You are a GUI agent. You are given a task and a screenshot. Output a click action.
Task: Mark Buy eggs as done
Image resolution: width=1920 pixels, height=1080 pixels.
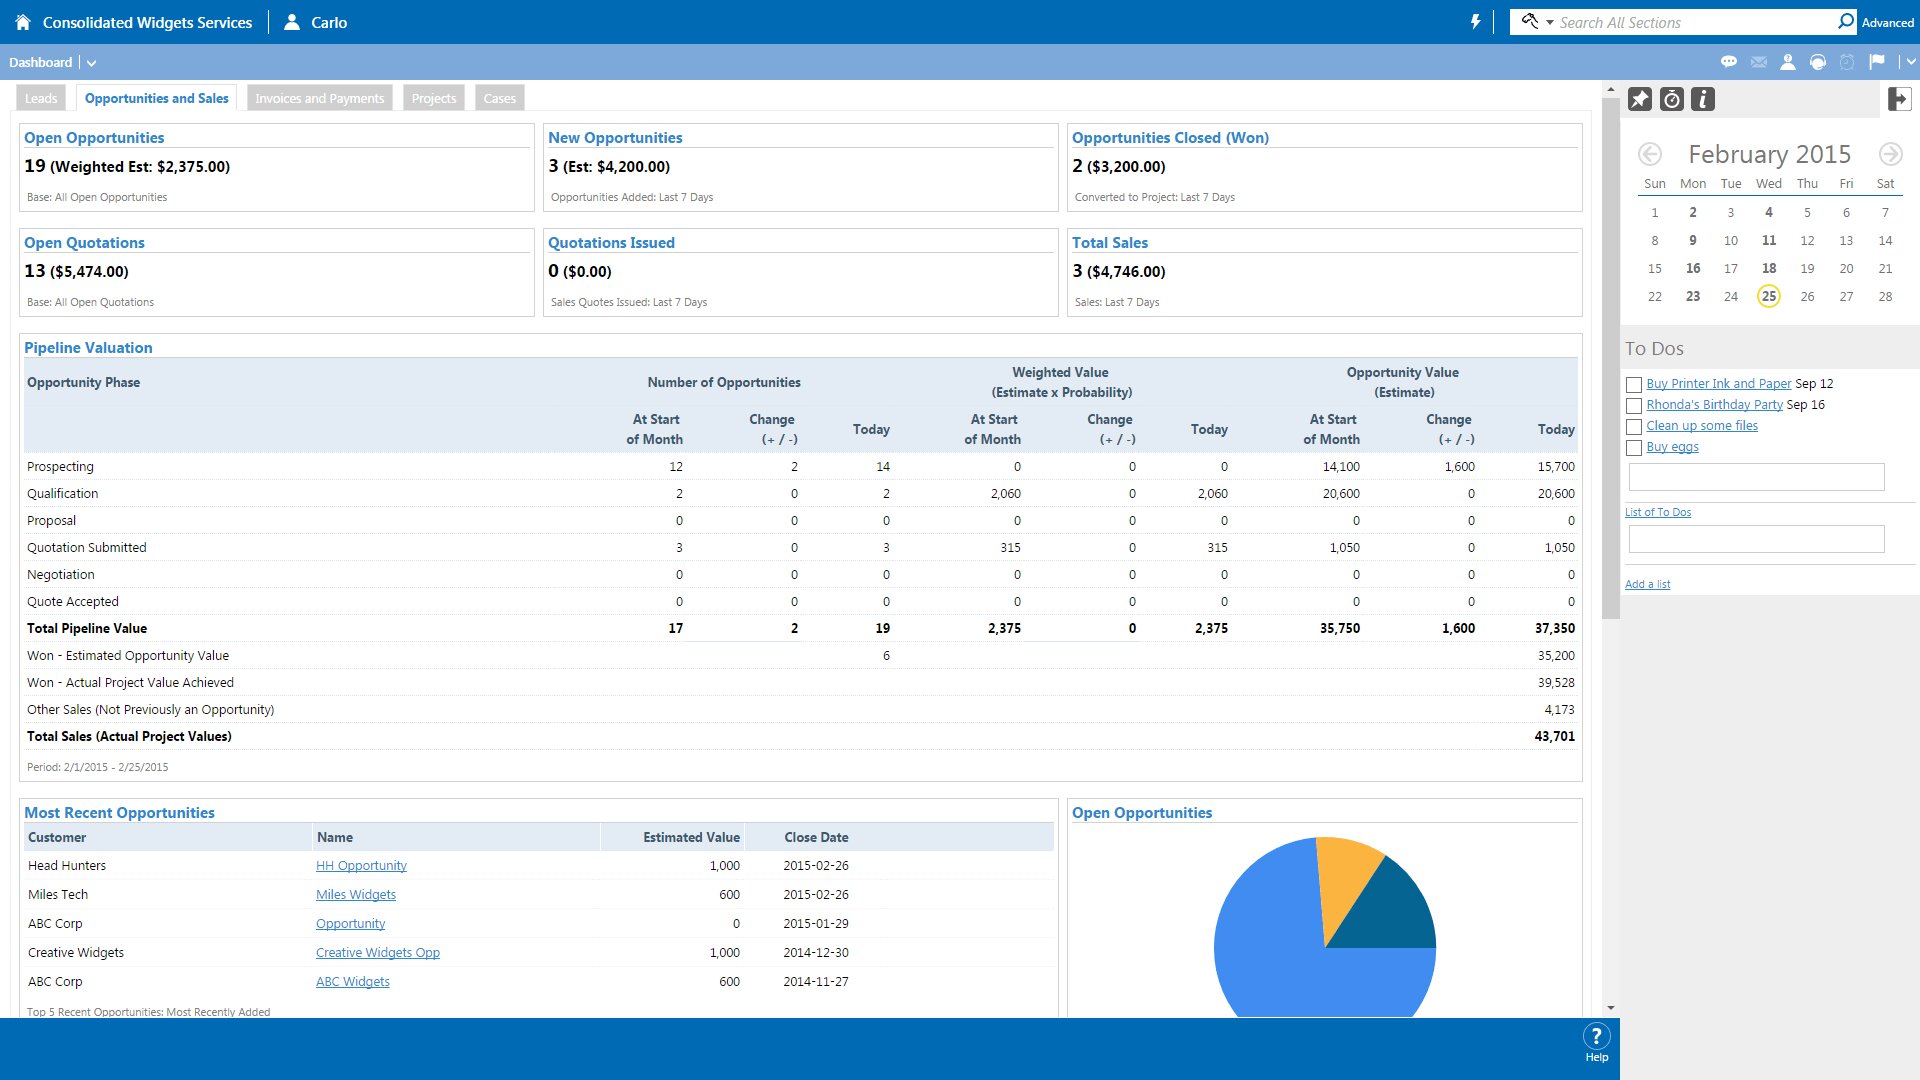1634,448
